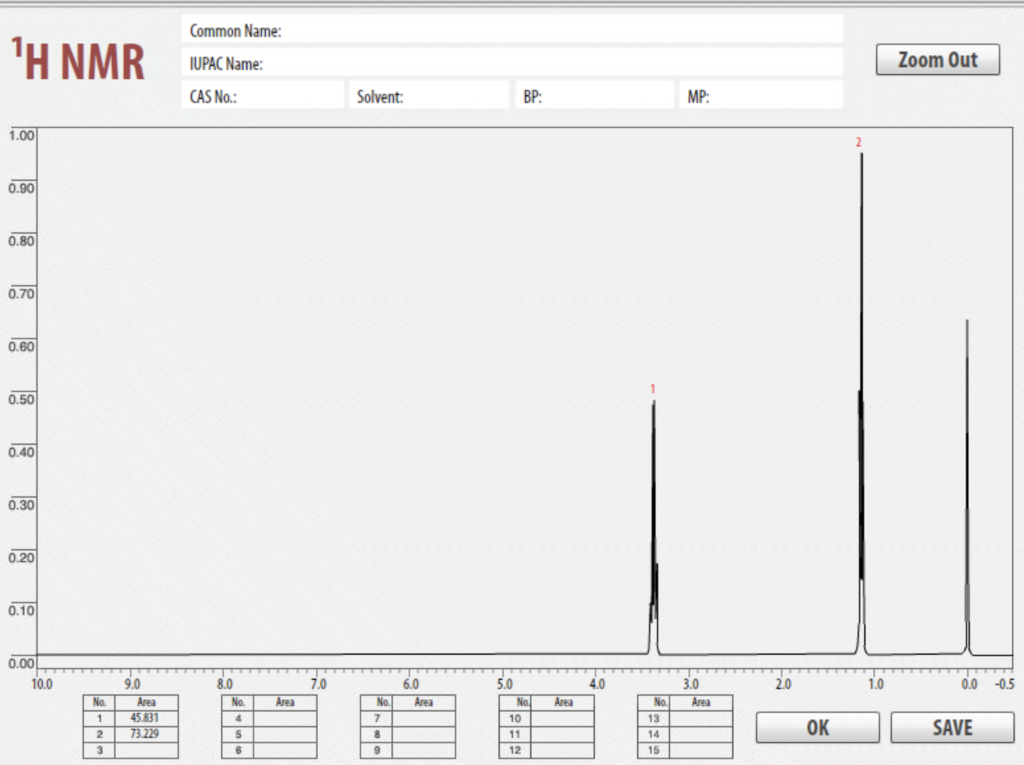
Task: Click the x-axis label 5.0
Action: point(504,684)
